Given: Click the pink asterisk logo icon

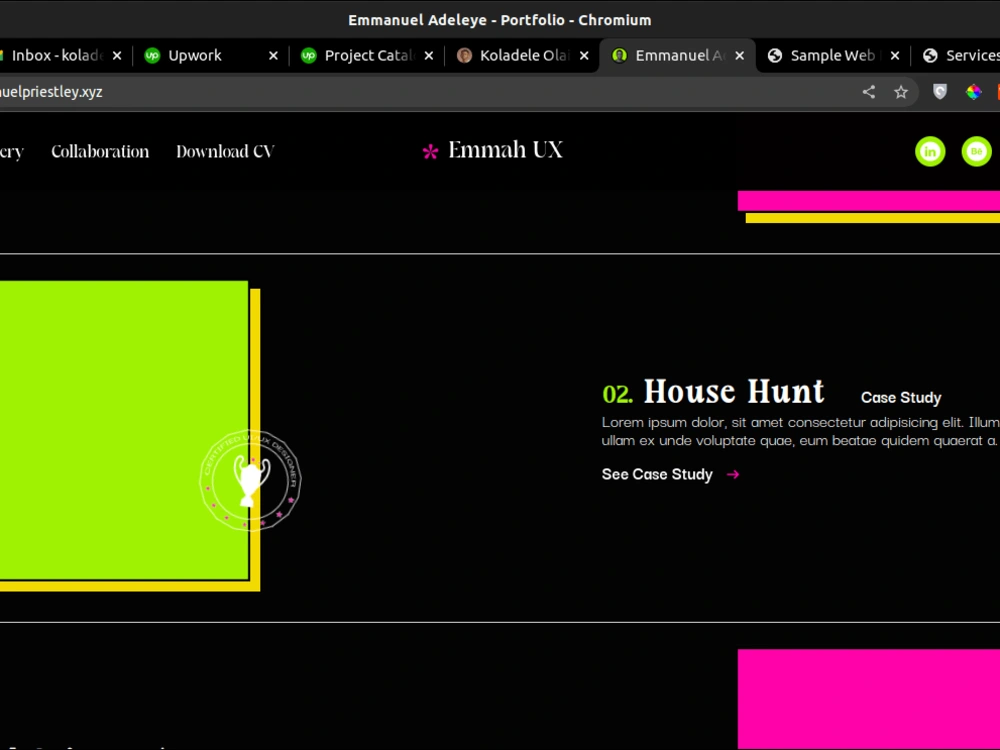Looking at the screenshot, I should (x=430, y=152).
